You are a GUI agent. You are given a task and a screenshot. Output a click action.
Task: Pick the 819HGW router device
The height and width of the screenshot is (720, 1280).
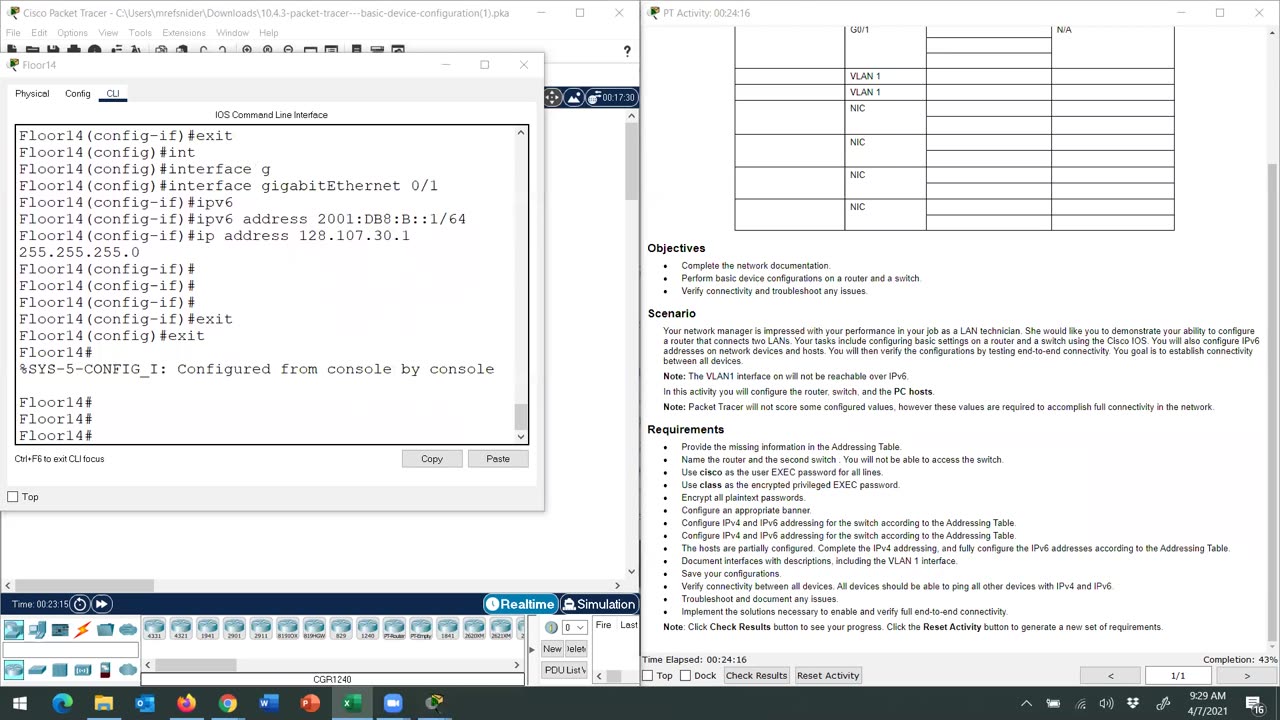coord(314,629)
